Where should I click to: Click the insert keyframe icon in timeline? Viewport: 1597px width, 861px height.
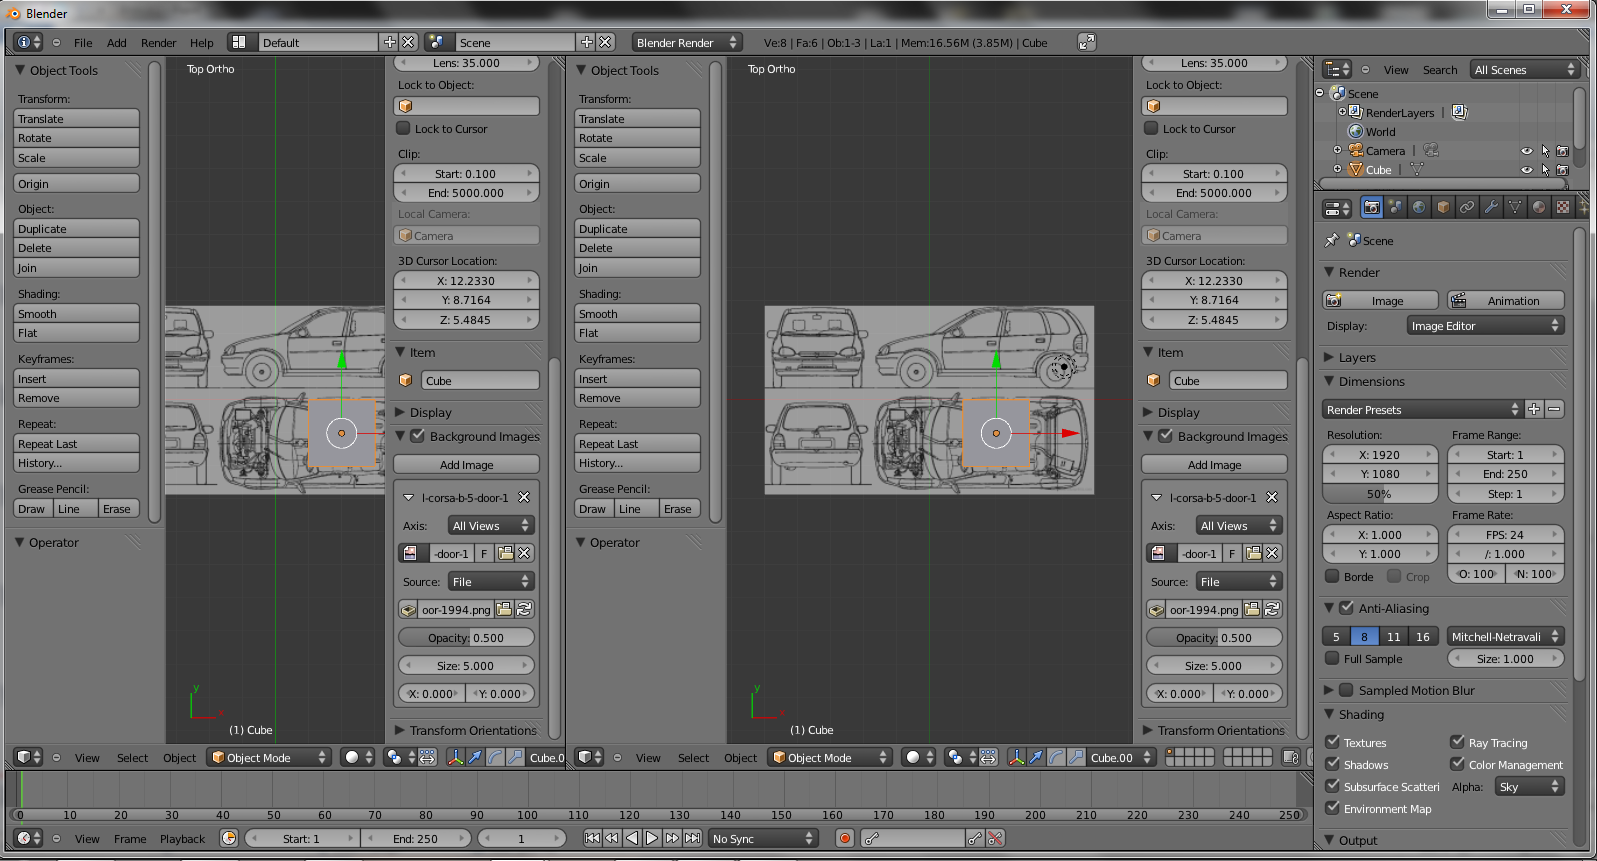[x=975, y=838]
